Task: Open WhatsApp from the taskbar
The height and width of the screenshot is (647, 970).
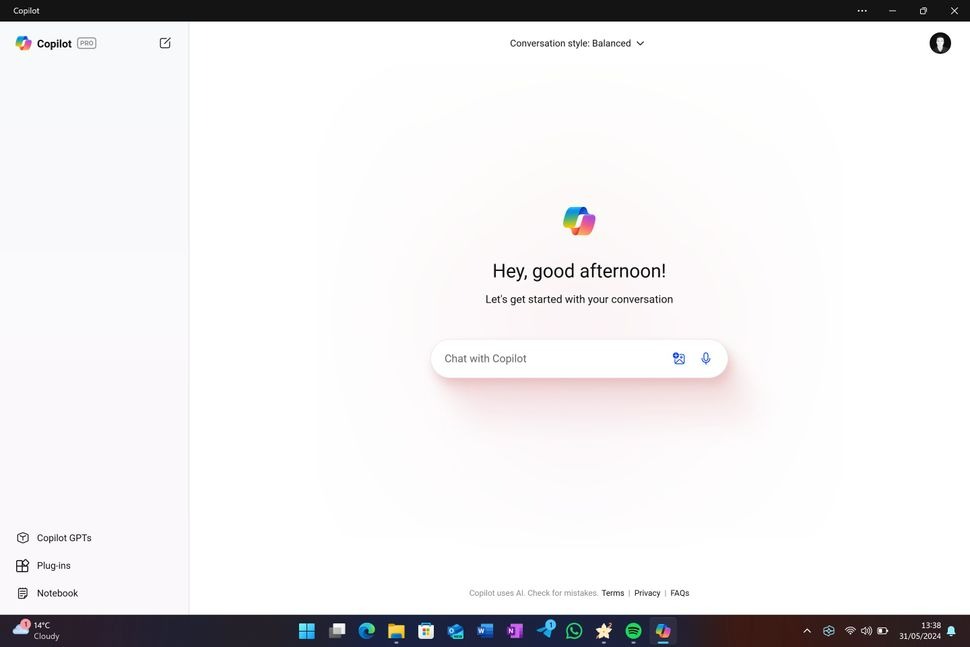Action: pyautogui.click(x=573, y=631)
